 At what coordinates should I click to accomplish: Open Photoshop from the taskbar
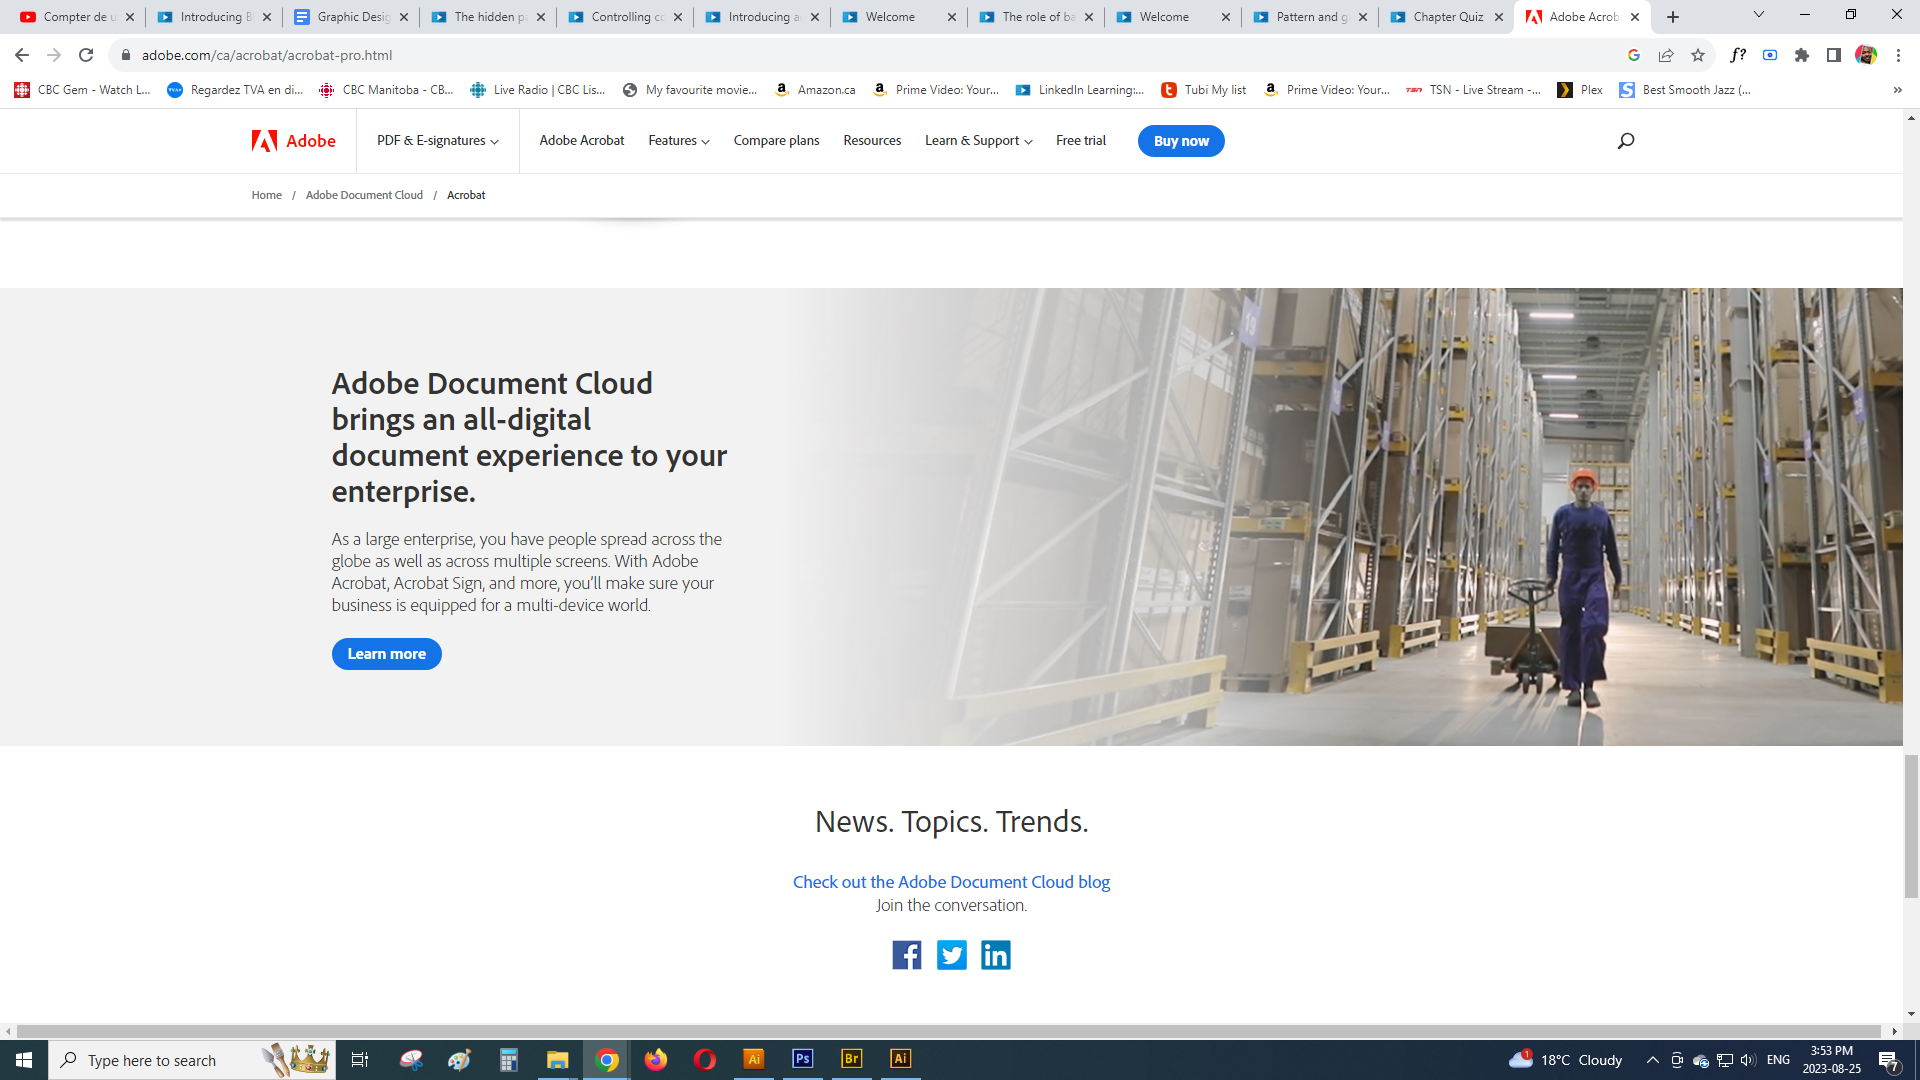802,1059
